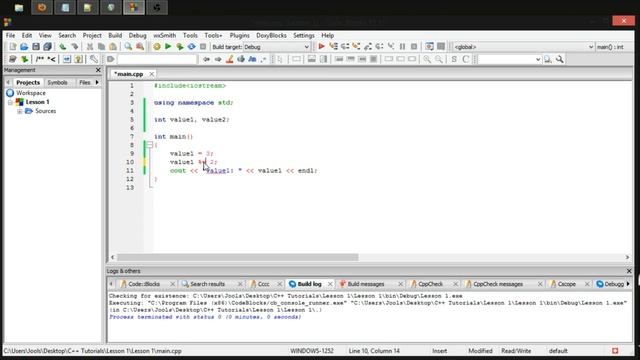Image resolution: width=640 pixels, height=360 pixels.
Task: Open the Debug menu
Action: (x=138, y=36)
